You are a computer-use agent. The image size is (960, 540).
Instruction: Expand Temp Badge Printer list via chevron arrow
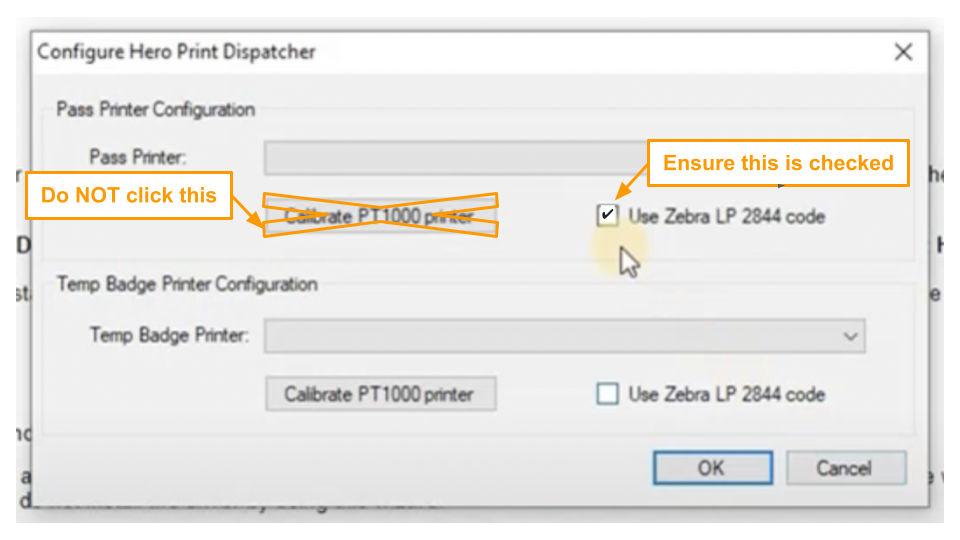coord(851,336)
